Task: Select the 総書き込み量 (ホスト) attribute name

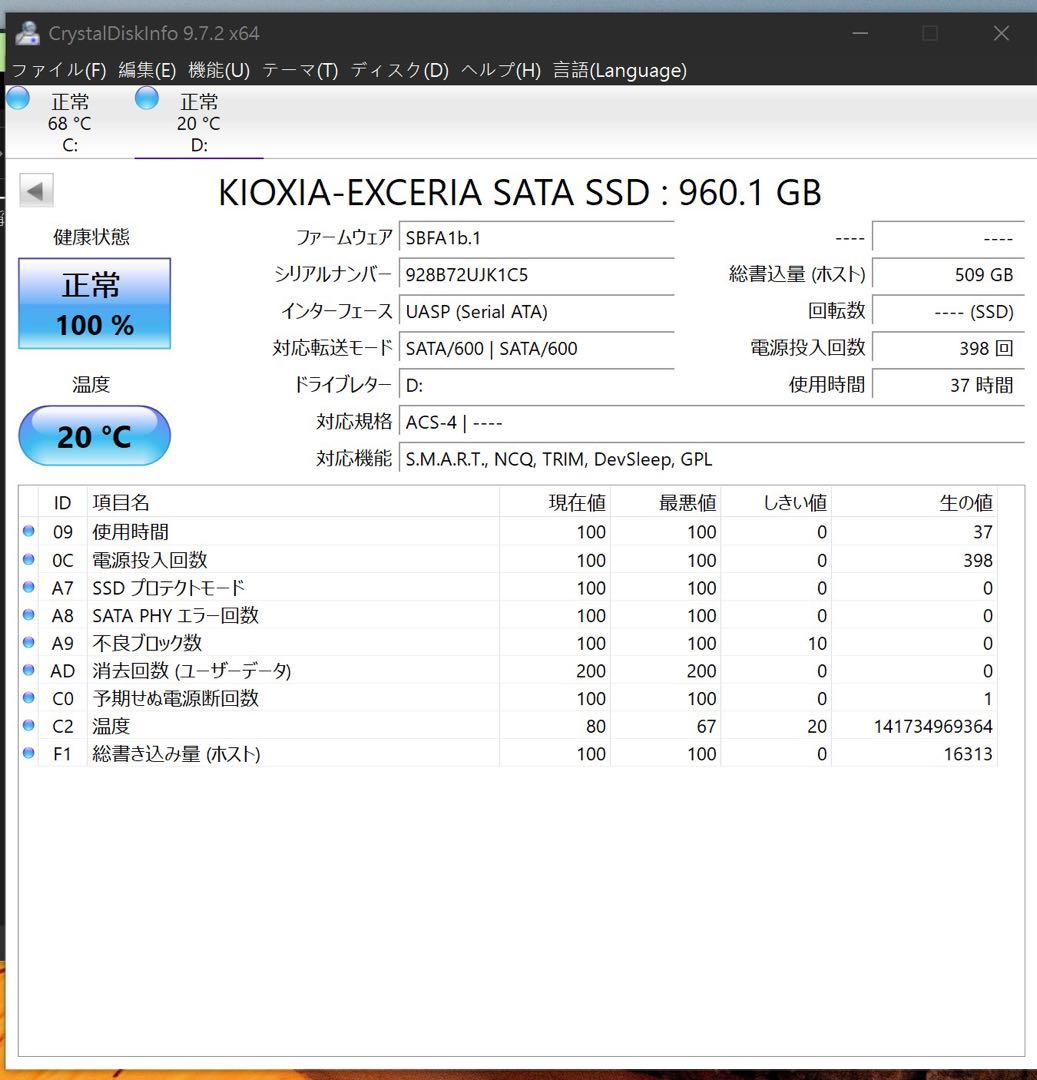Action: coord(176,754)
